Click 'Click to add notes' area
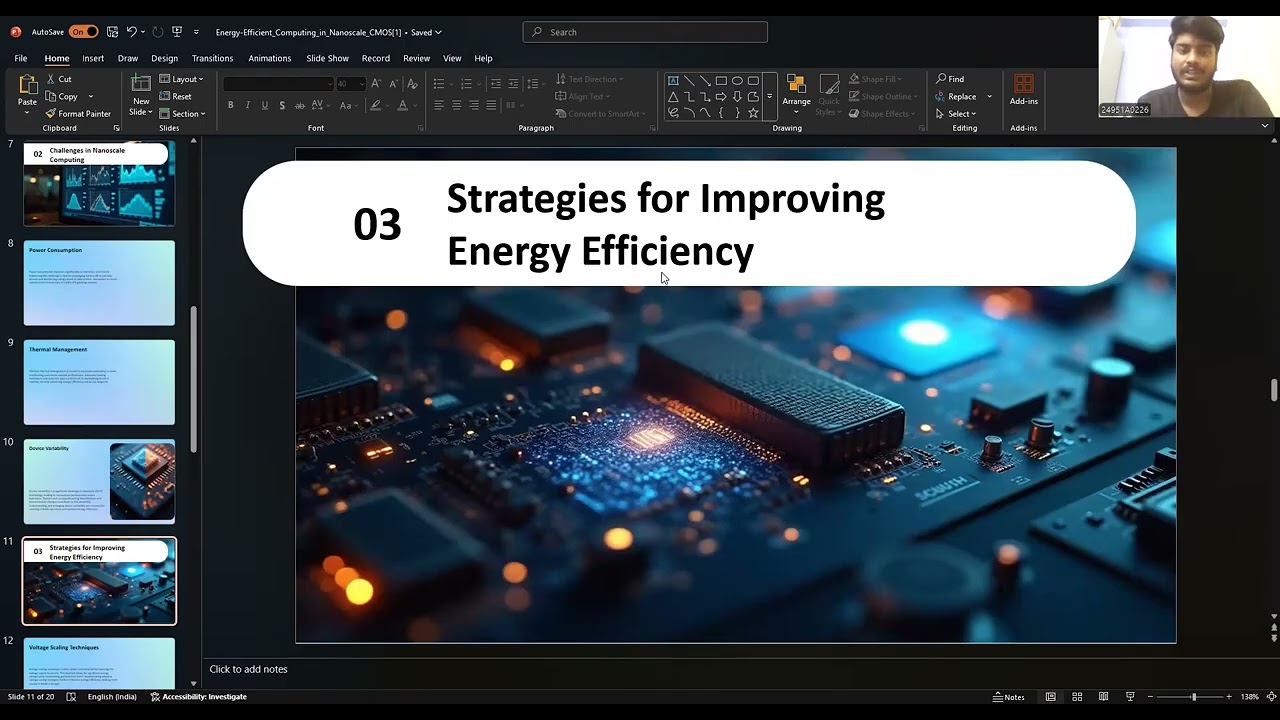The image size is (1280, 720). click(x=248, y=669)
